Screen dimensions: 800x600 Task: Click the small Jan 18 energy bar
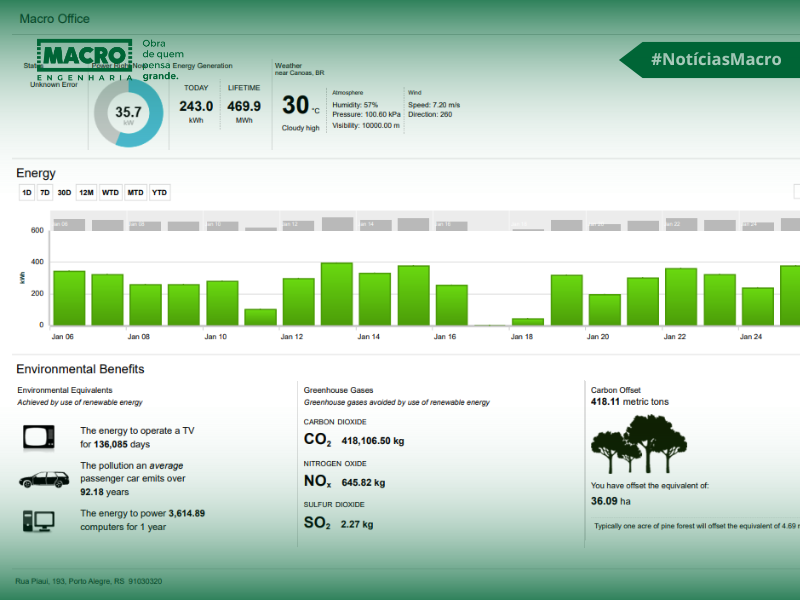527,322
